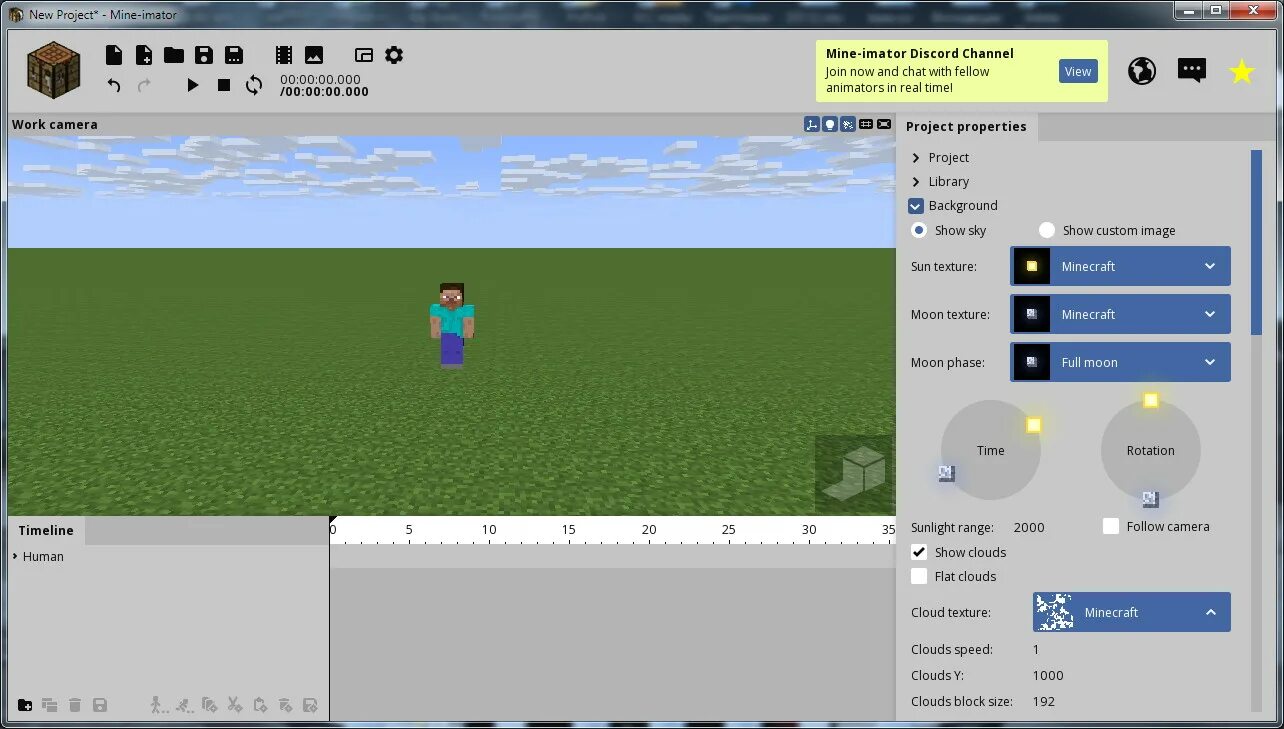Select the Project properties tab
Screen dimensions: 1284x729
(966, 126)
